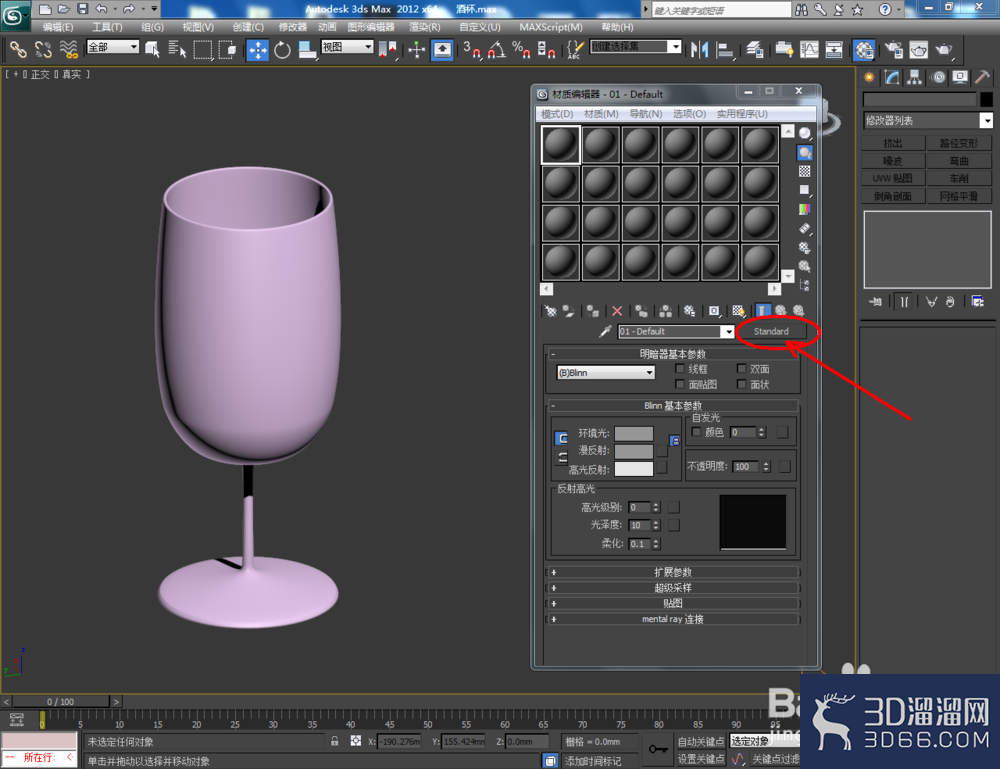Open the Utilities hammer panel tab

pyautogui.click(x=982, y=78)
